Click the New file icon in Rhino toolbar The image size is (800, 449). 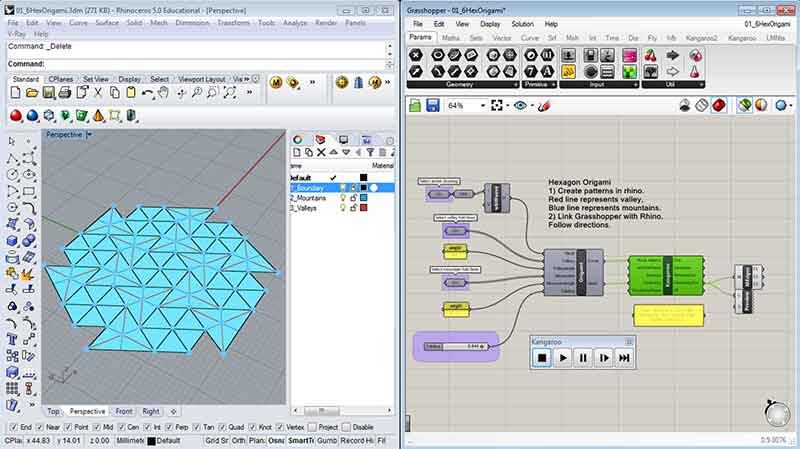pyautogui.click(x=15, y=93)
